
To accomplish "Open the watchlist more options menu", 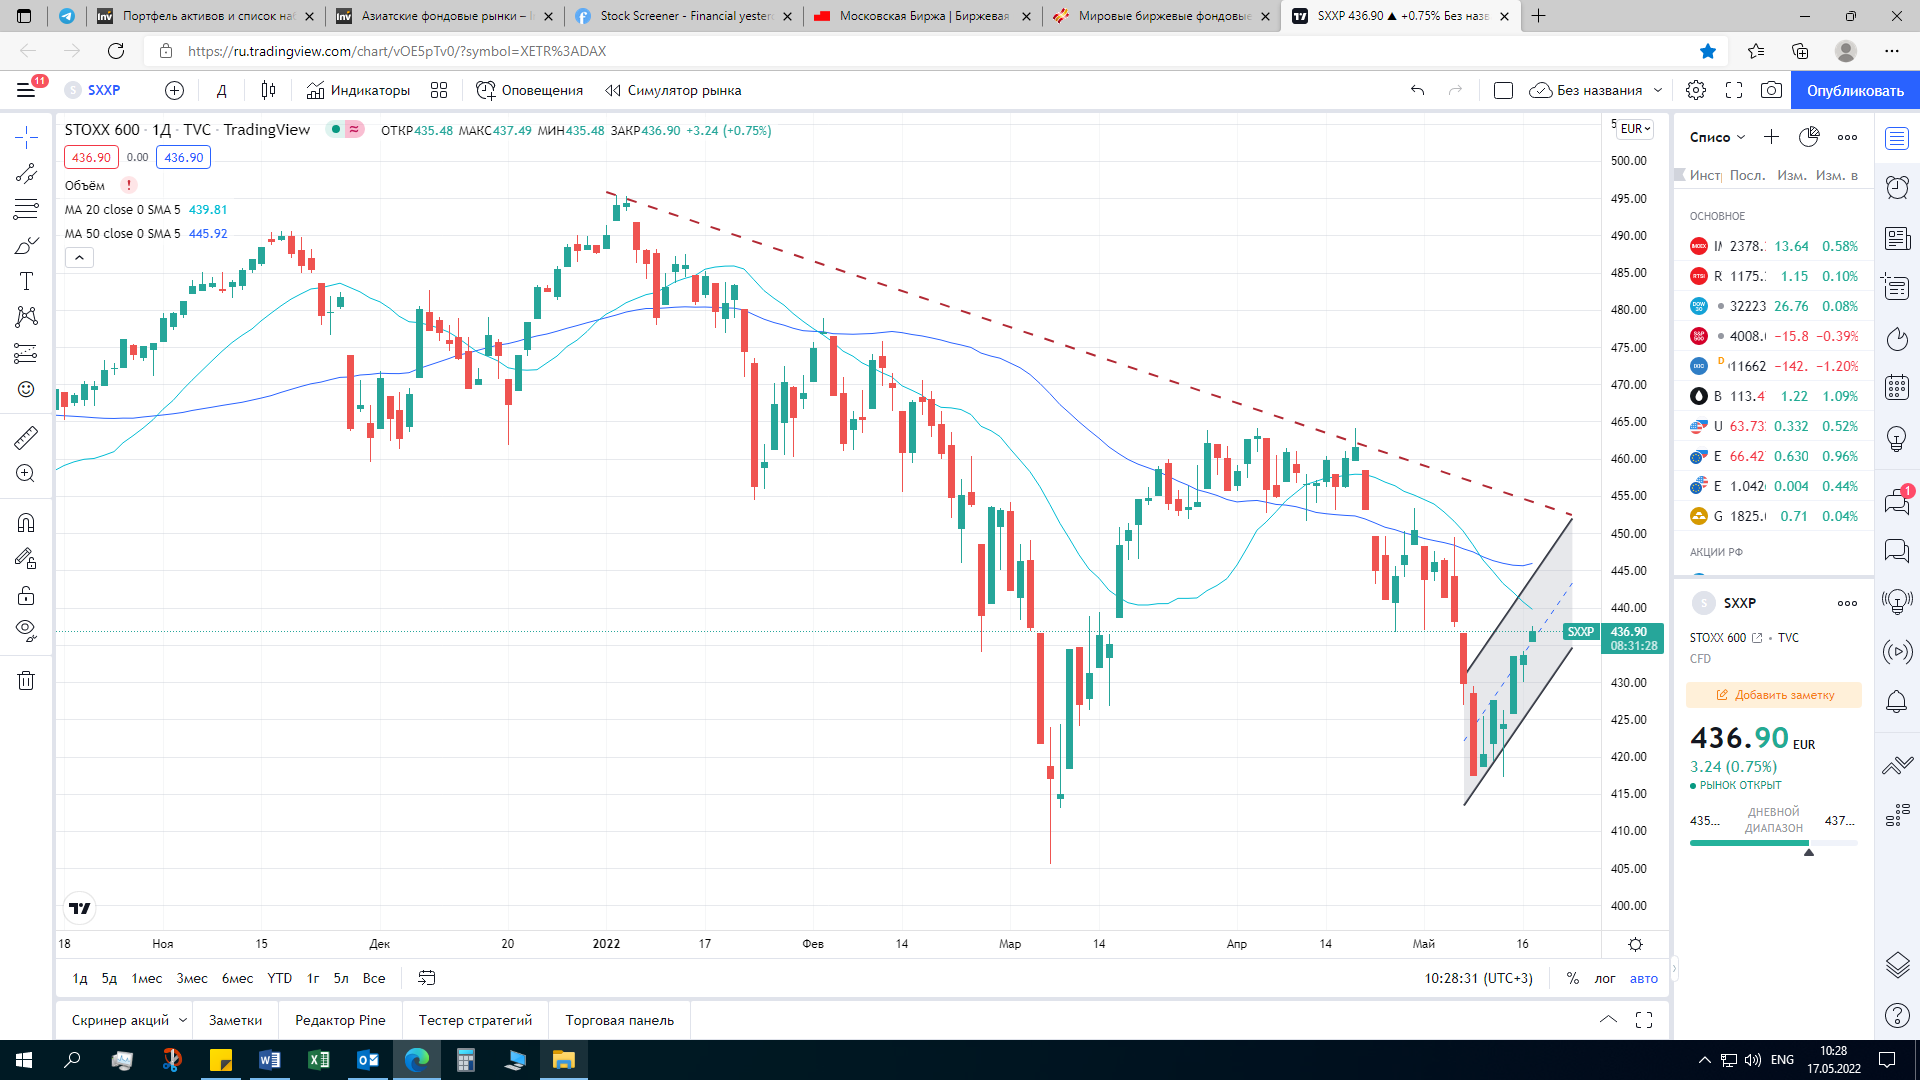I will pos(1847,137).
